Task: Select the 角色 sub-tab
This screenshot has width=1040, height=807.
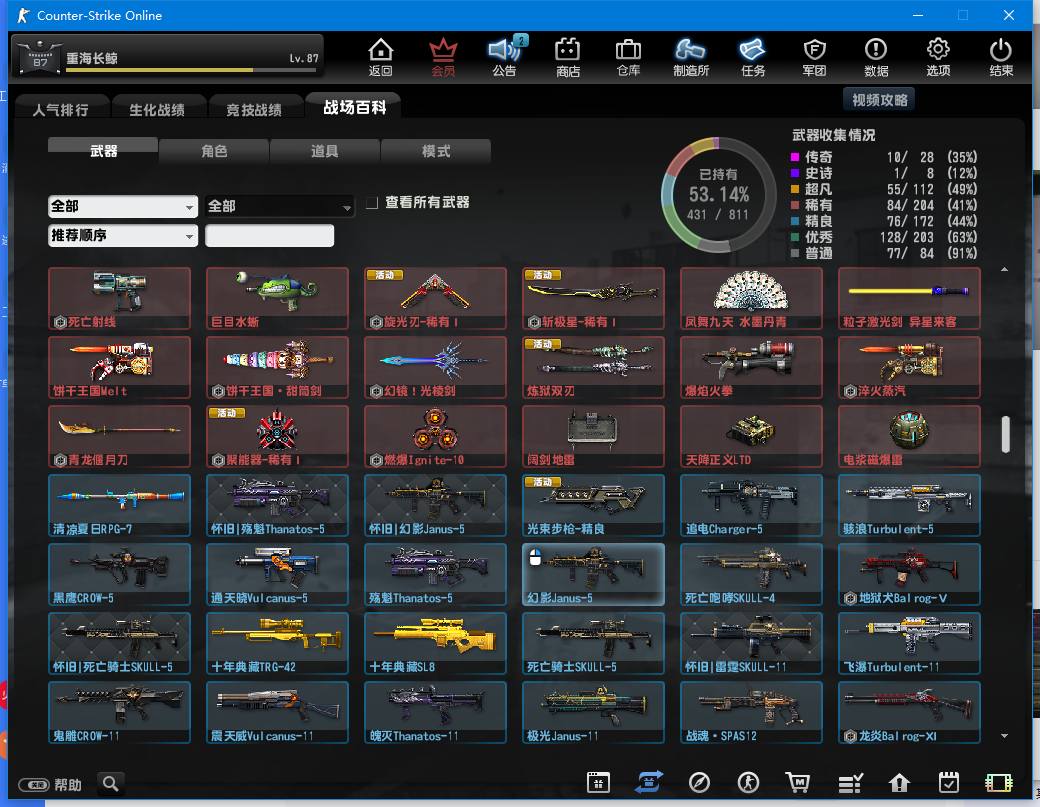Action: coord(214,151)
